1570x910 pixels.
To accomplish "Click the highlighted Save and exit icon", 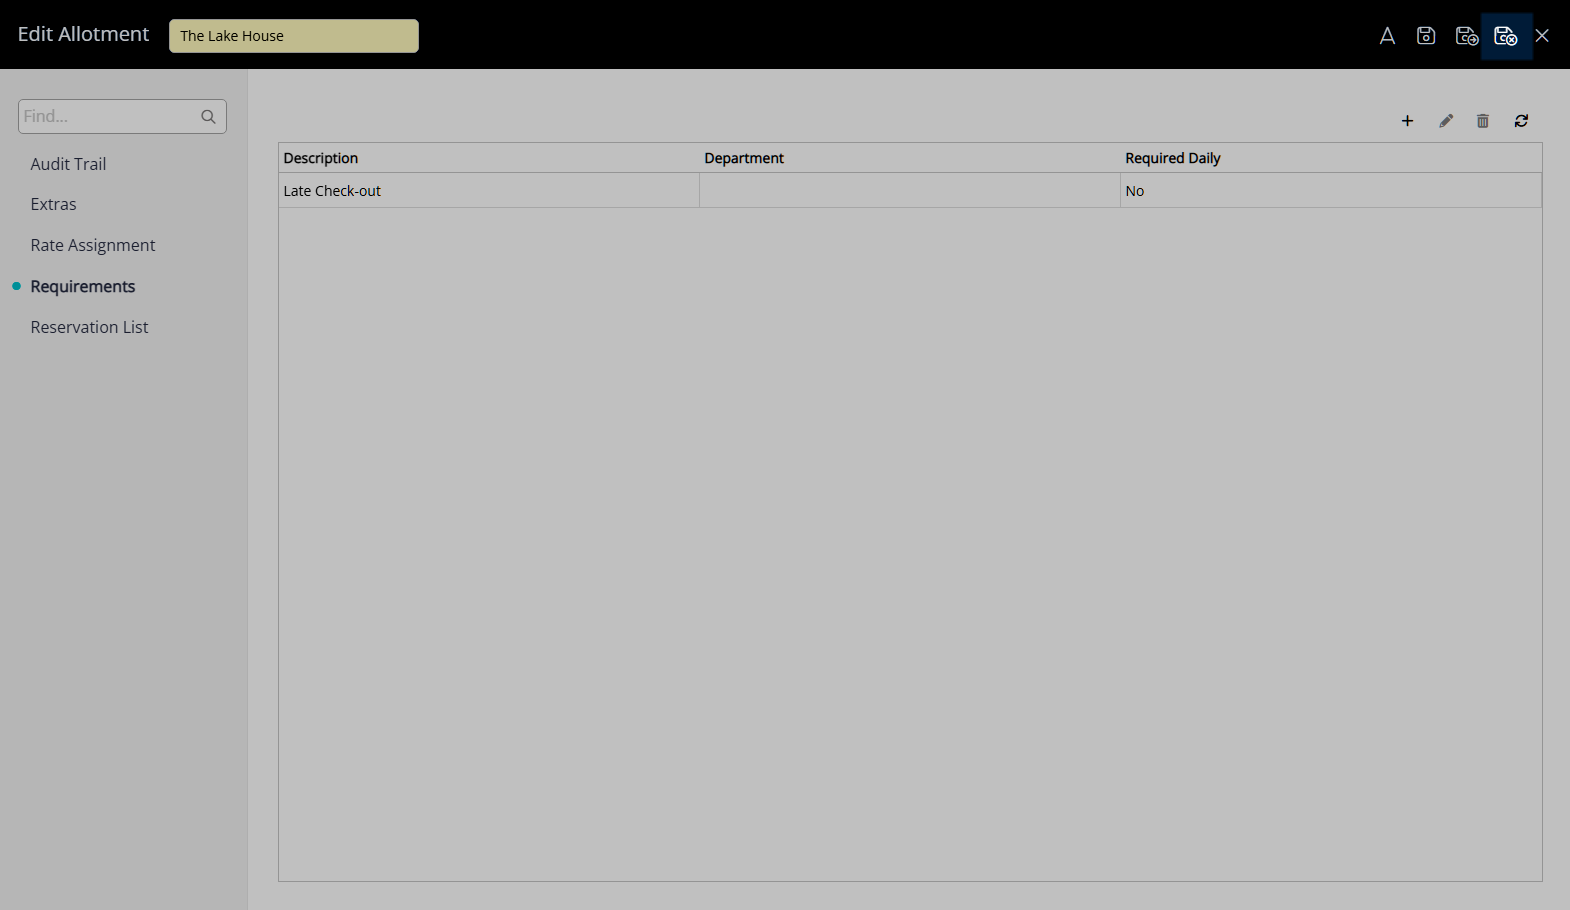I will point(1506,36).
